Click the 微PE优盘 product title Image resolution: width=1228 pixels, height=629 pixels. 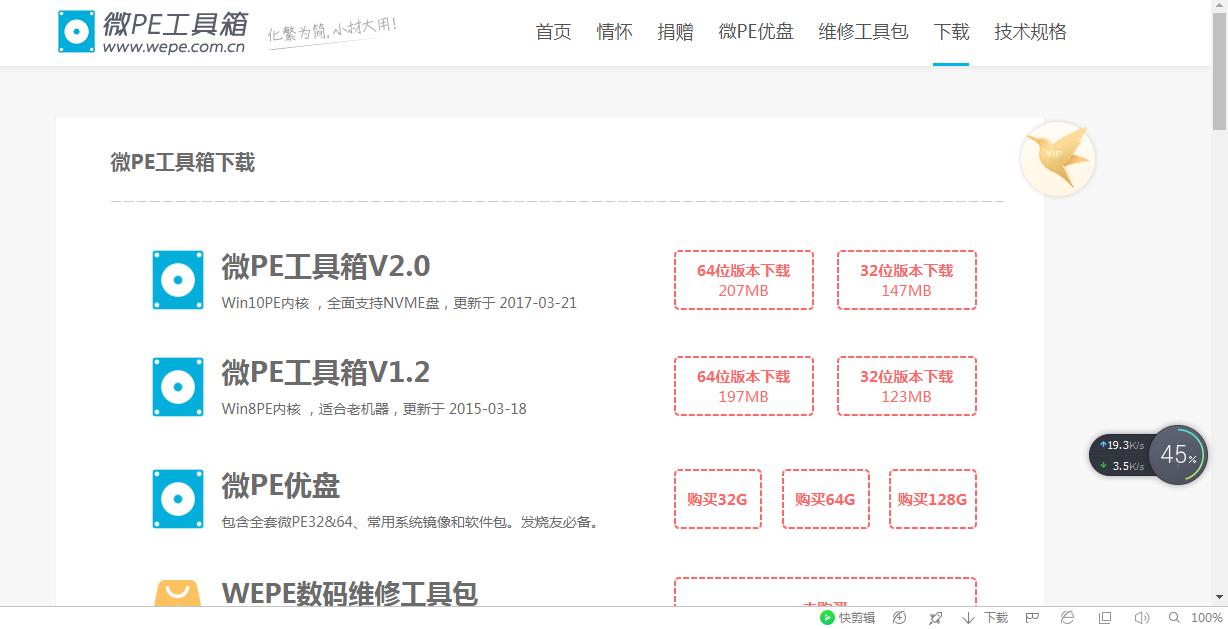point(281,486)
